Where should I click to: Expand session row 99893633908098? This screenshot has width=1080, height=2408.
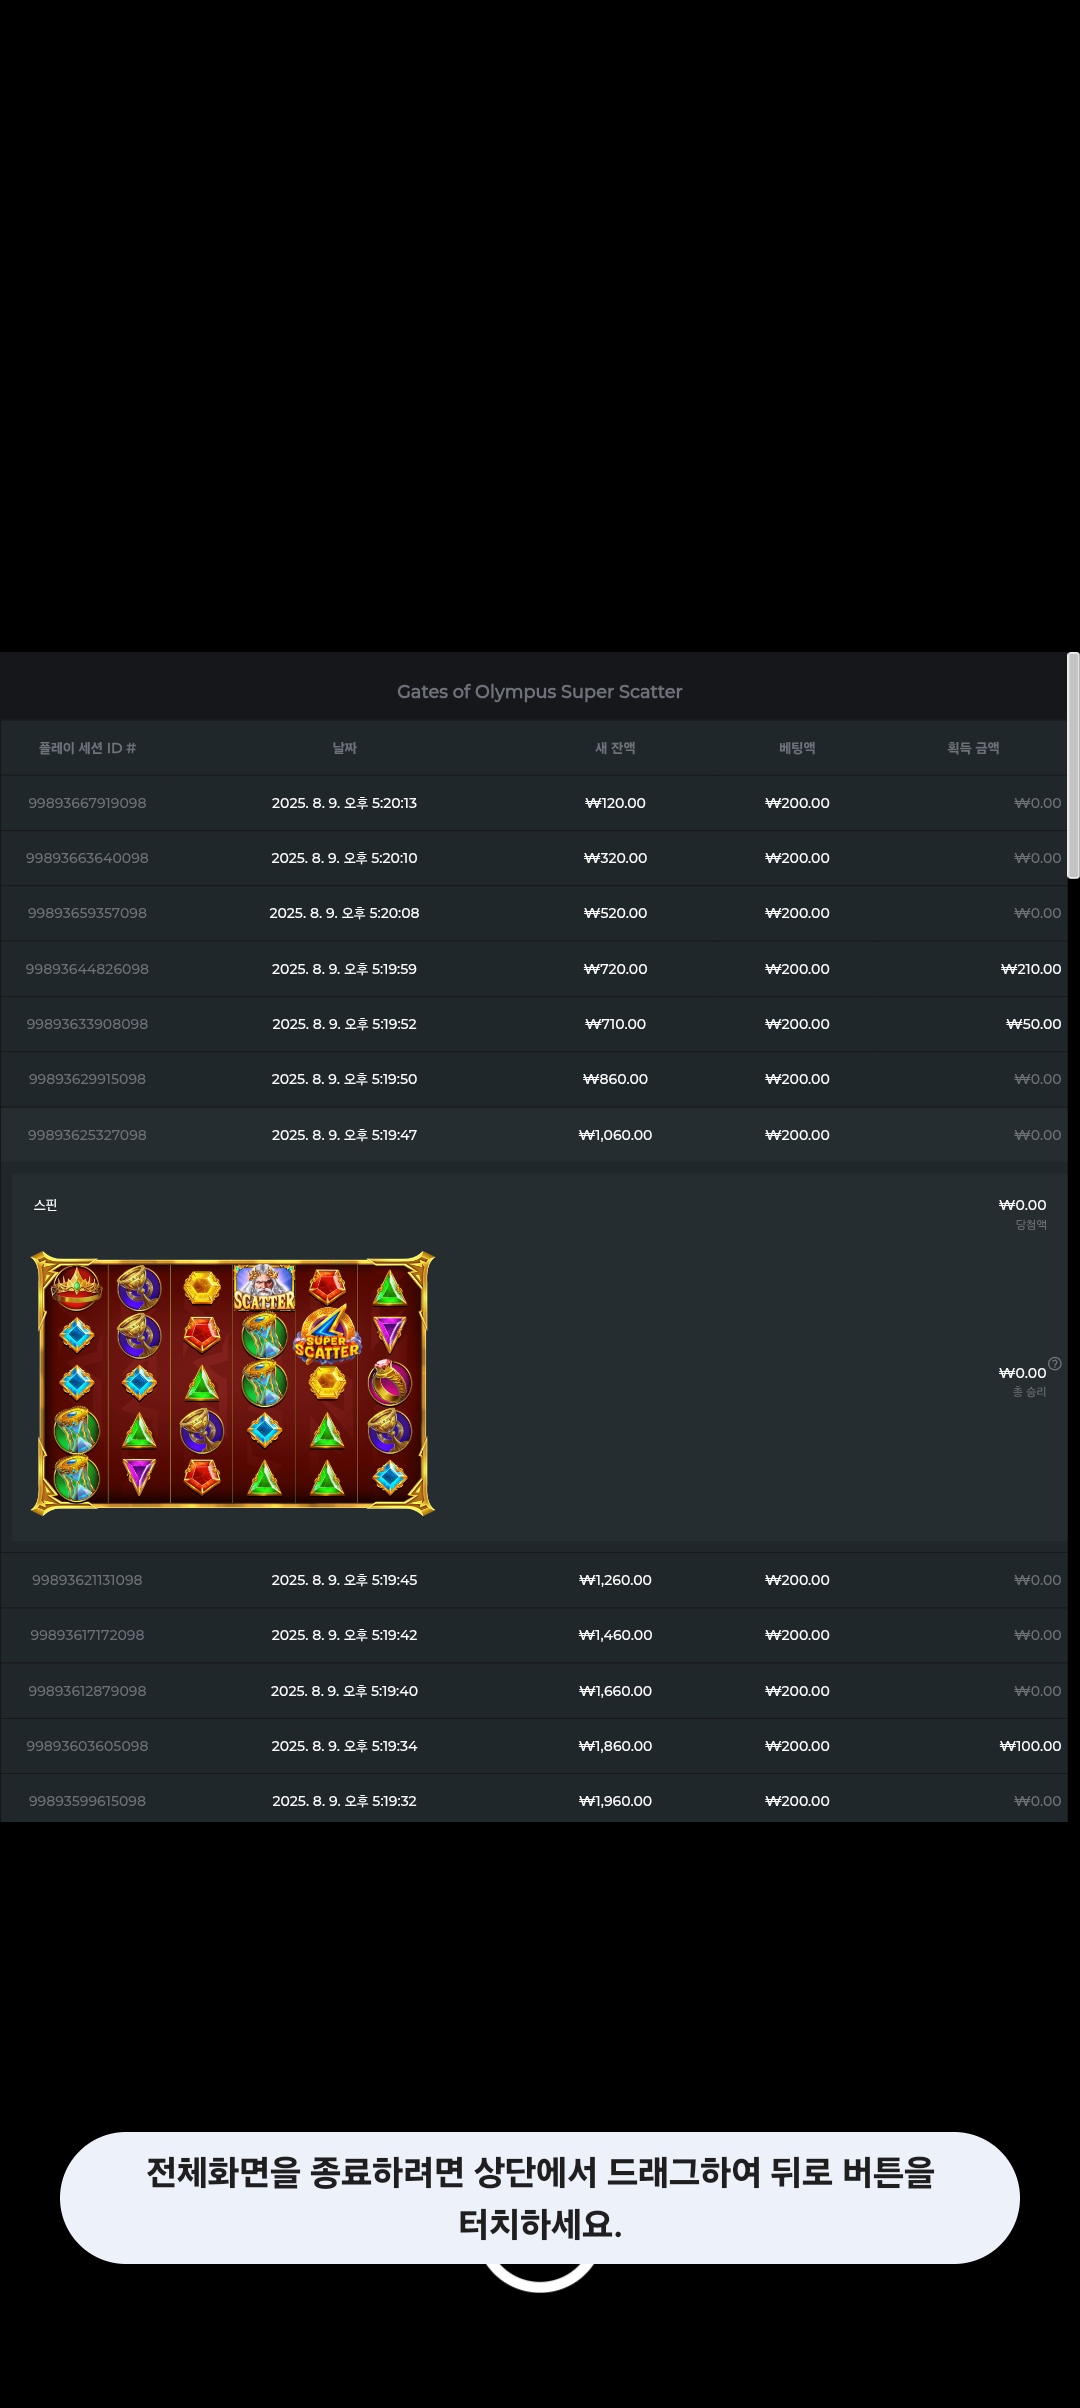click(534, 1024)
